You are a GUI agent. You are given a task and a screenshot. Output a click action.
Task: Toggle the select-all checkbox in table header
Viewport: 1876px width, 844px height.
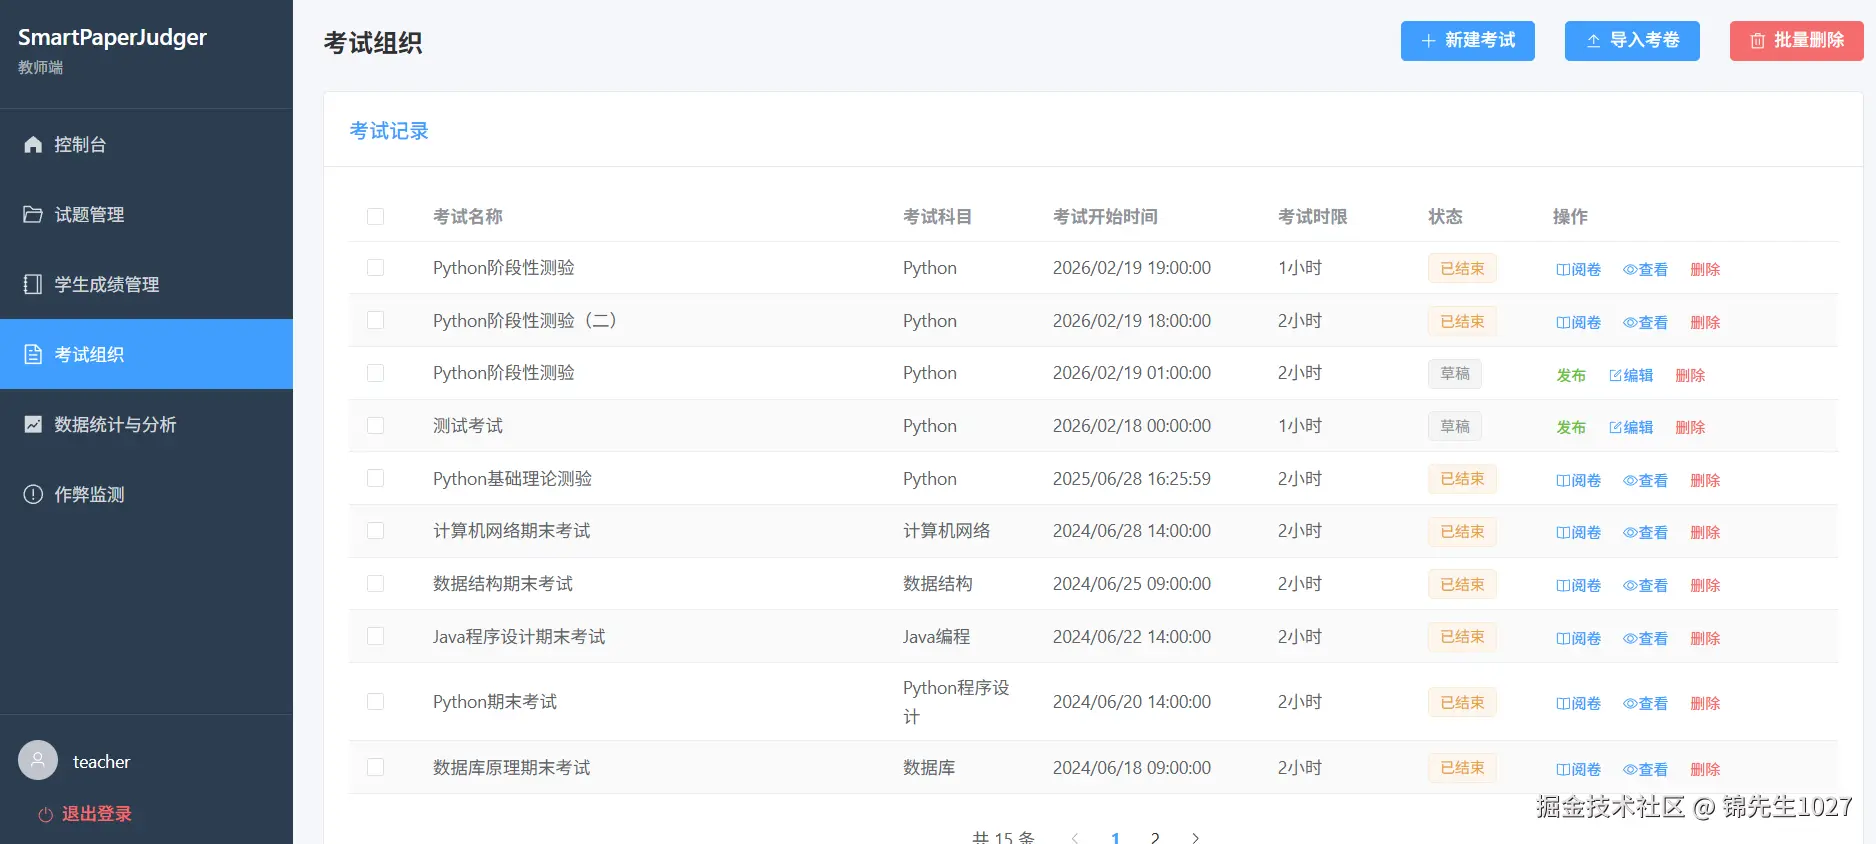pyautogui.click(x=376, y=216)
